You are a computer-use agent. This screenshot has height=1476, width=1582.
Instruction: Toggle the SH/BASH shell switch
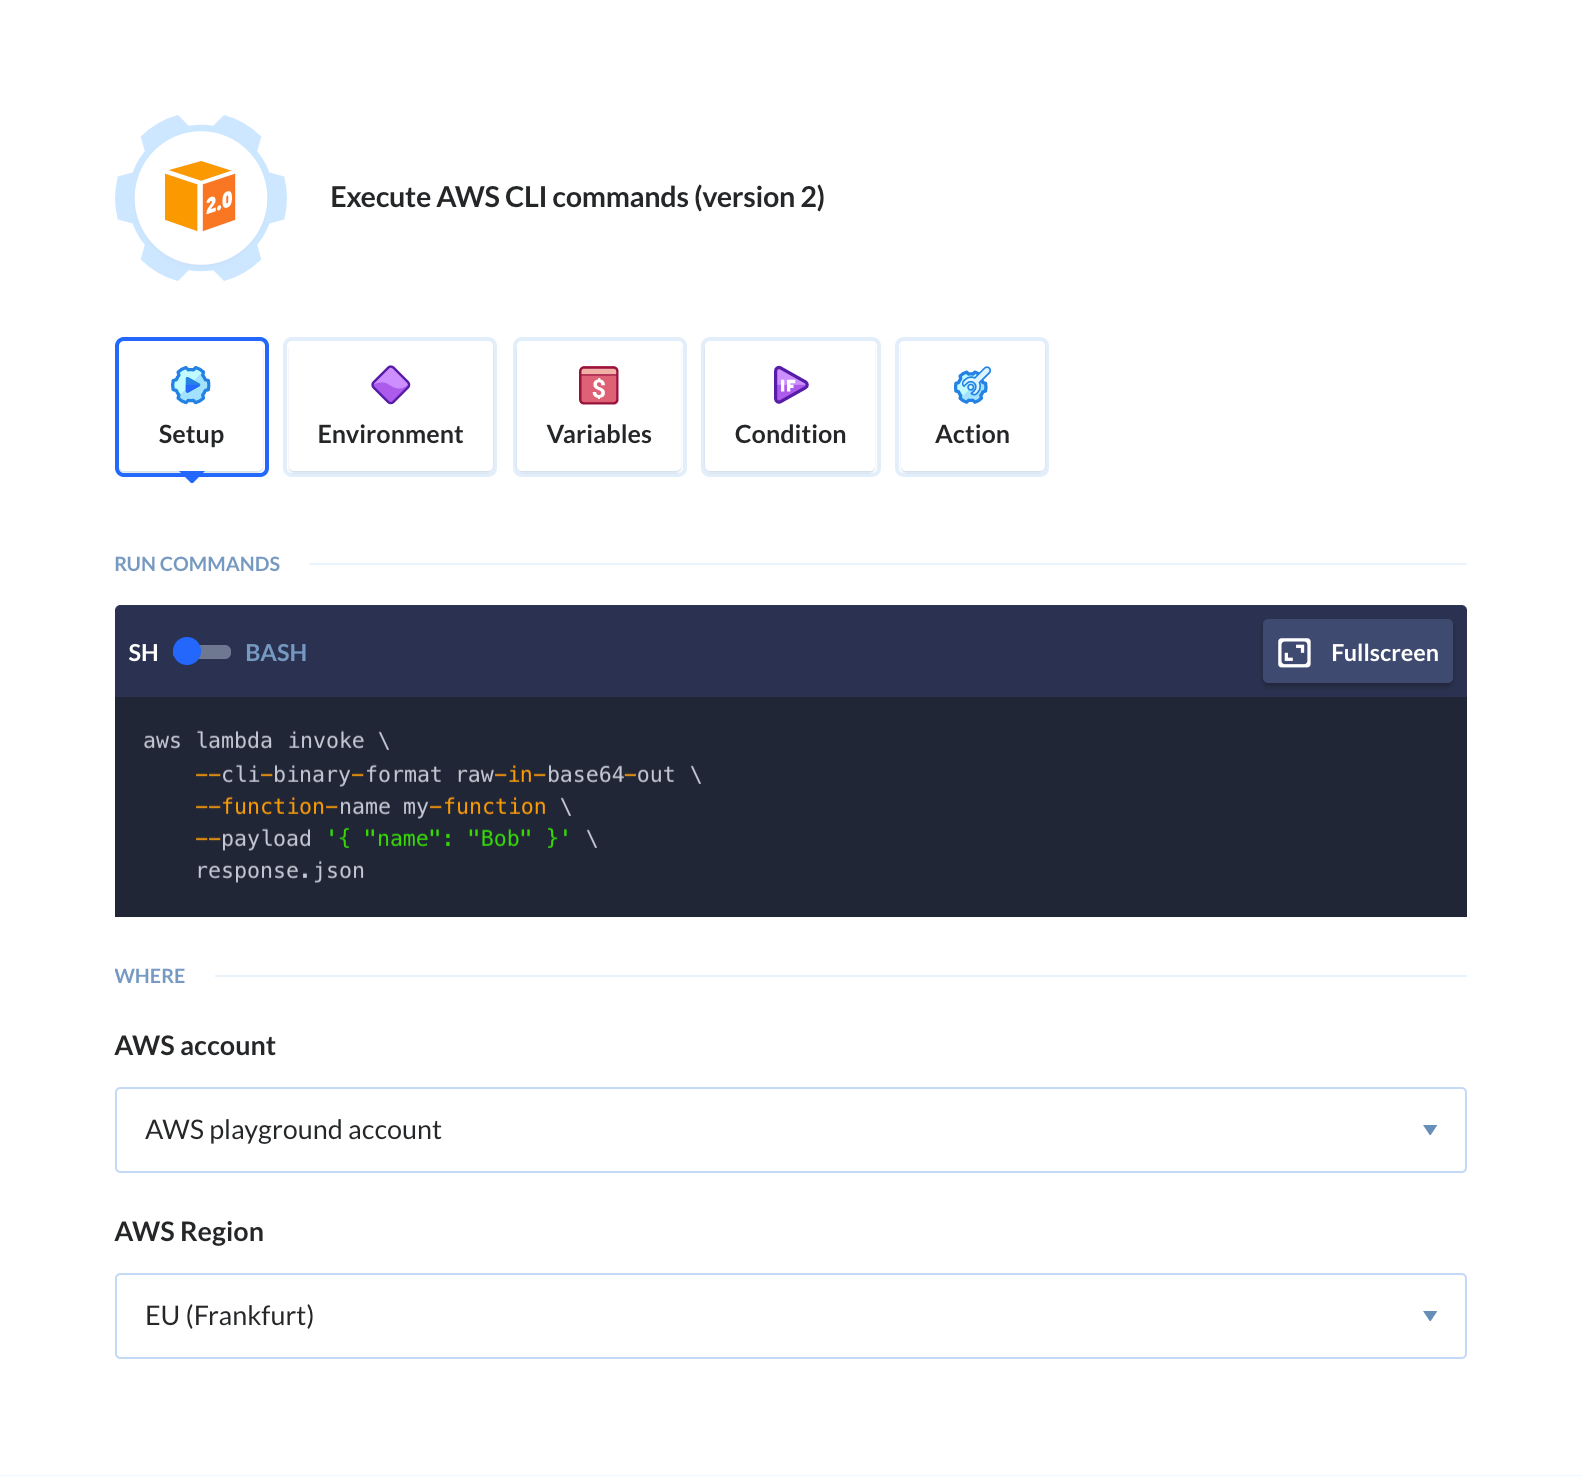[x=202, y=652]
